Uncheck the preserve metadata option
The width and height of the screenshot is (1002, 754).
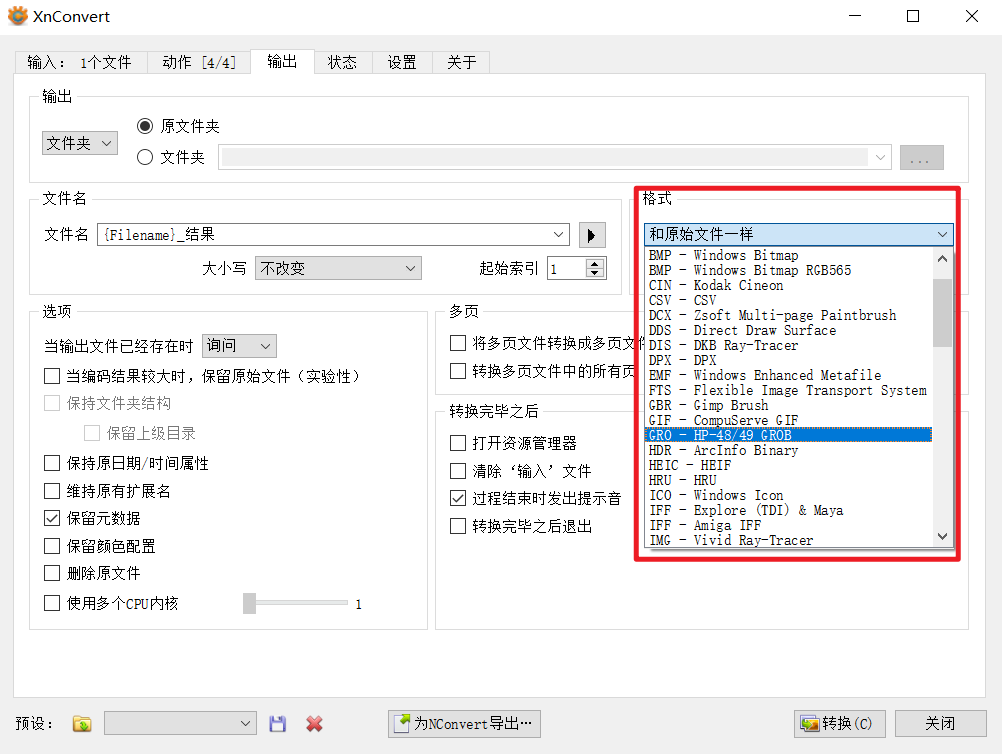(52, 518)
